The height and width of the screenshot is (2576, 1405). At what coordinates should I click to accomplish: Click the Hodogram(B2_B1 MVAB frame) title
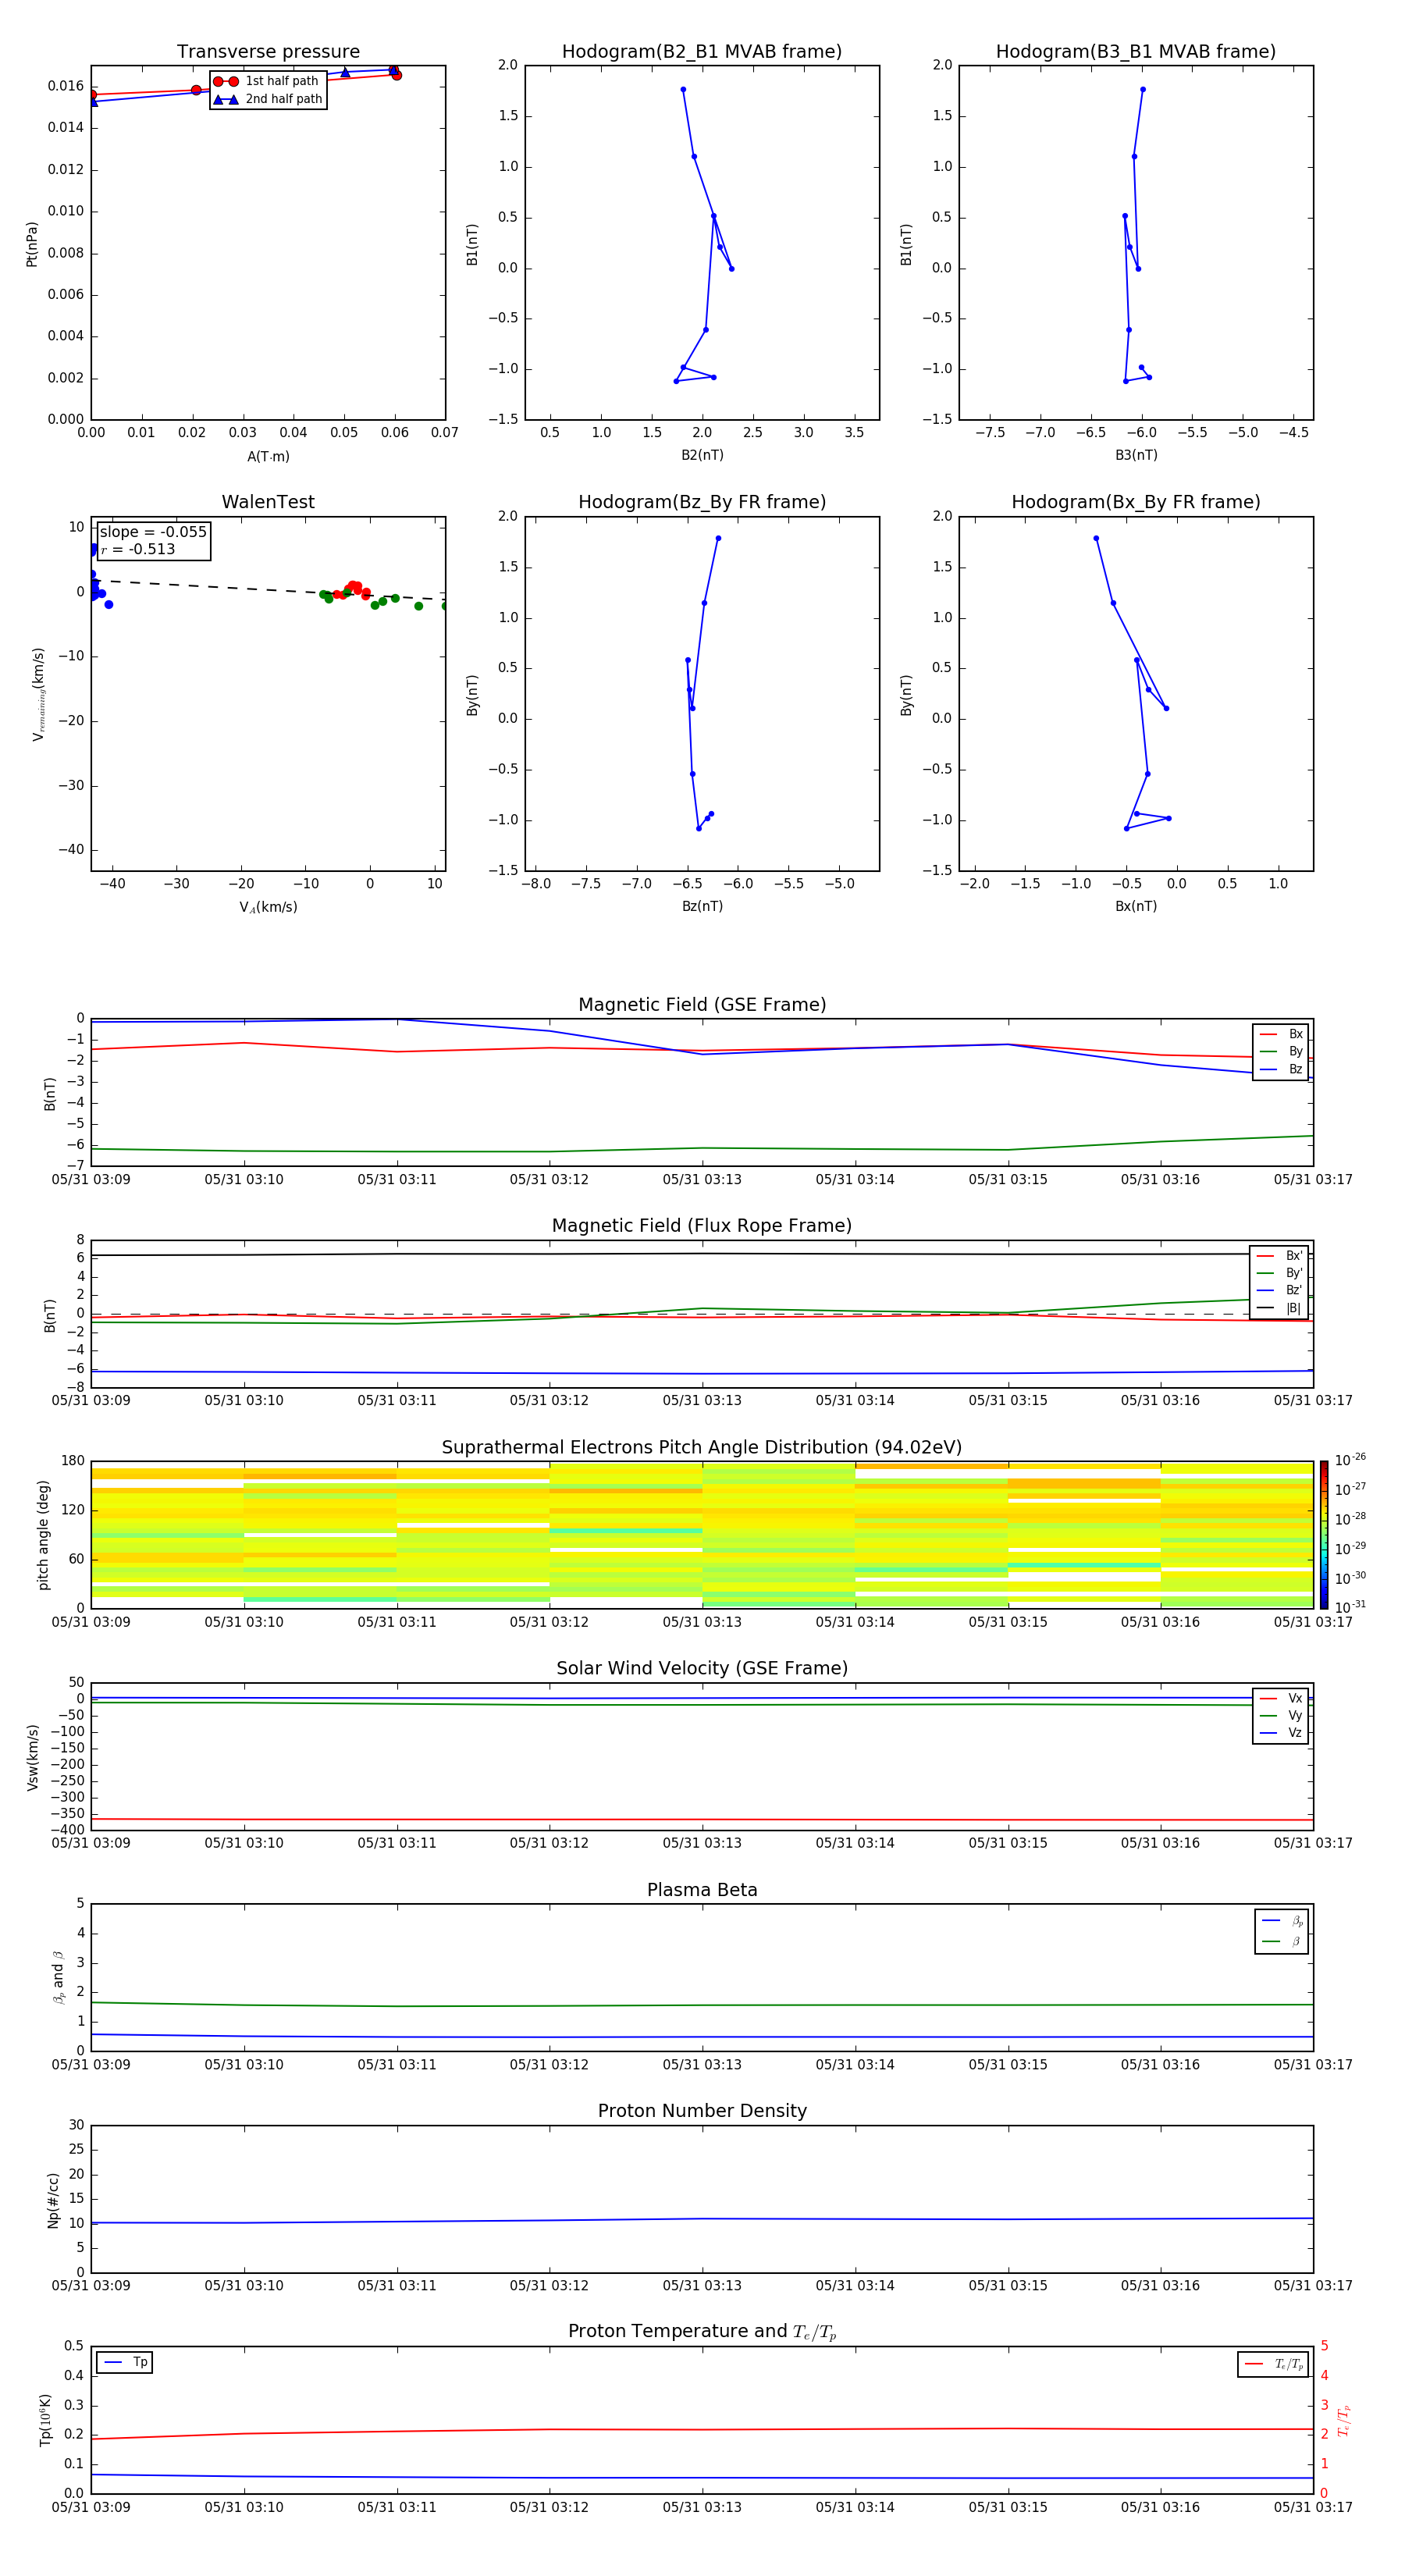[x=701, y=52]
